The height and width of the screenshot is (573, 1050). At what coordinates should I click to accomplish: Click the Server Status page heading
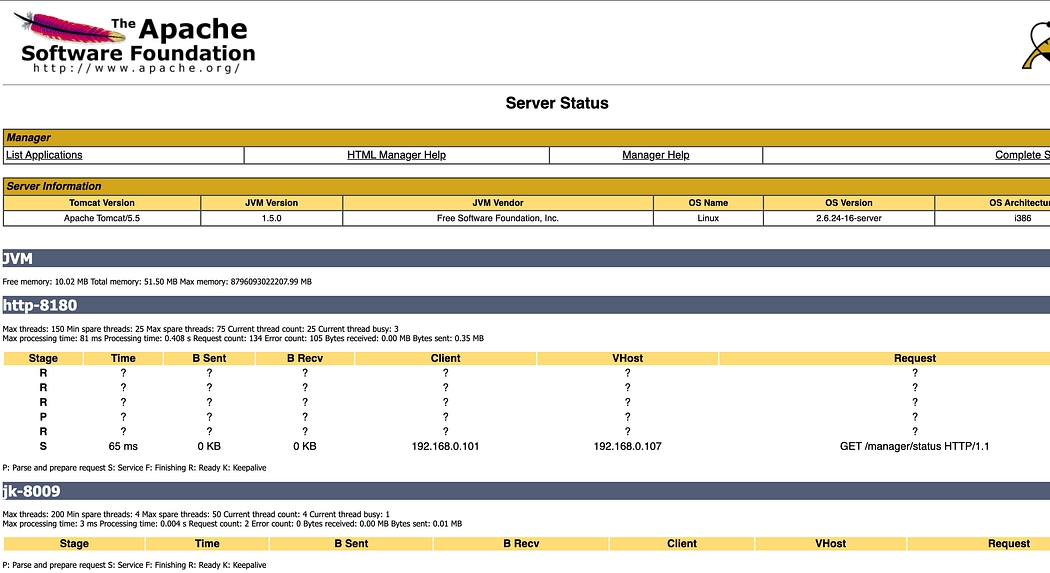(x=556, y=103)
